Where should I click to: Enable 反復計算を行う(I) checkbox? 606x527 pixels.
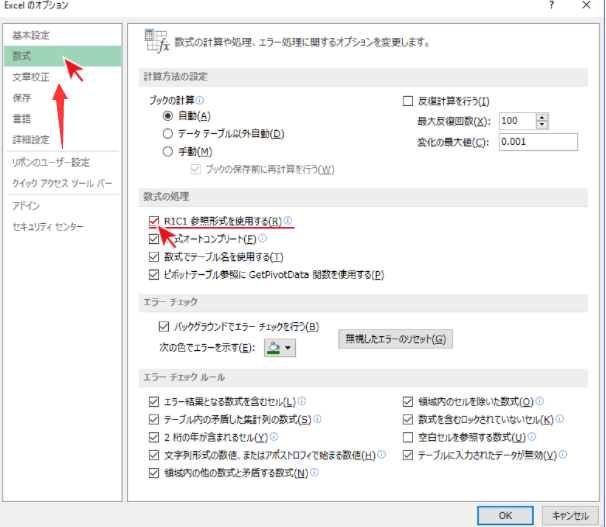point(408,101)
